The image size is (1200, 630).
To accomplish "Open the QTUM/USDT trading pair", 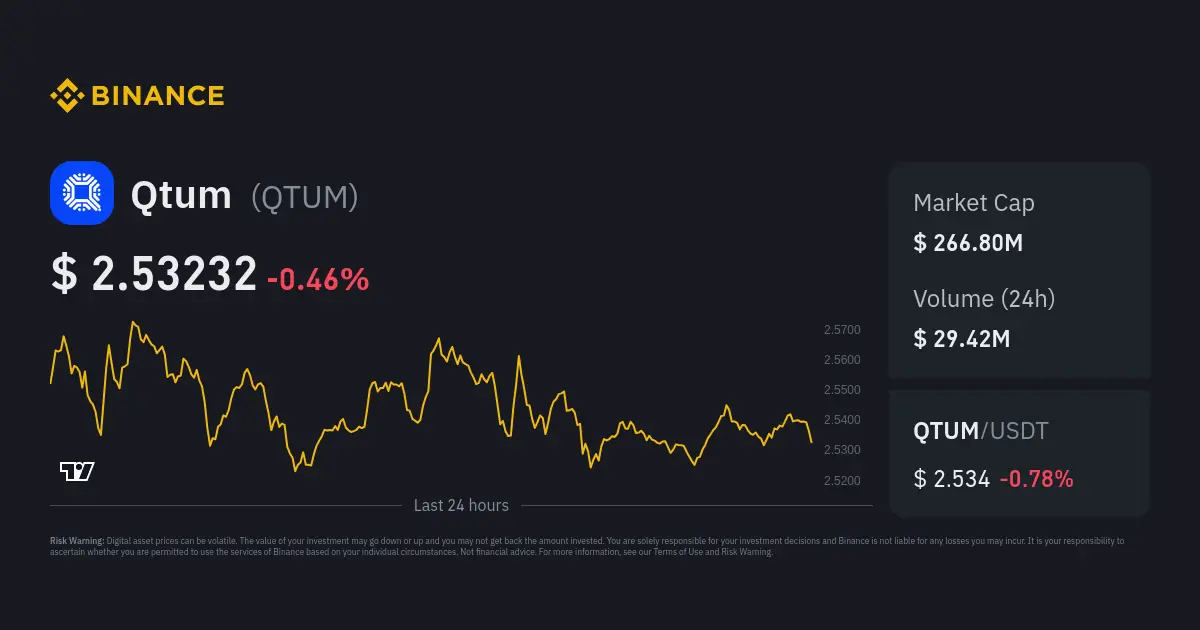I will pyautogui.click(x=981, y=431).
